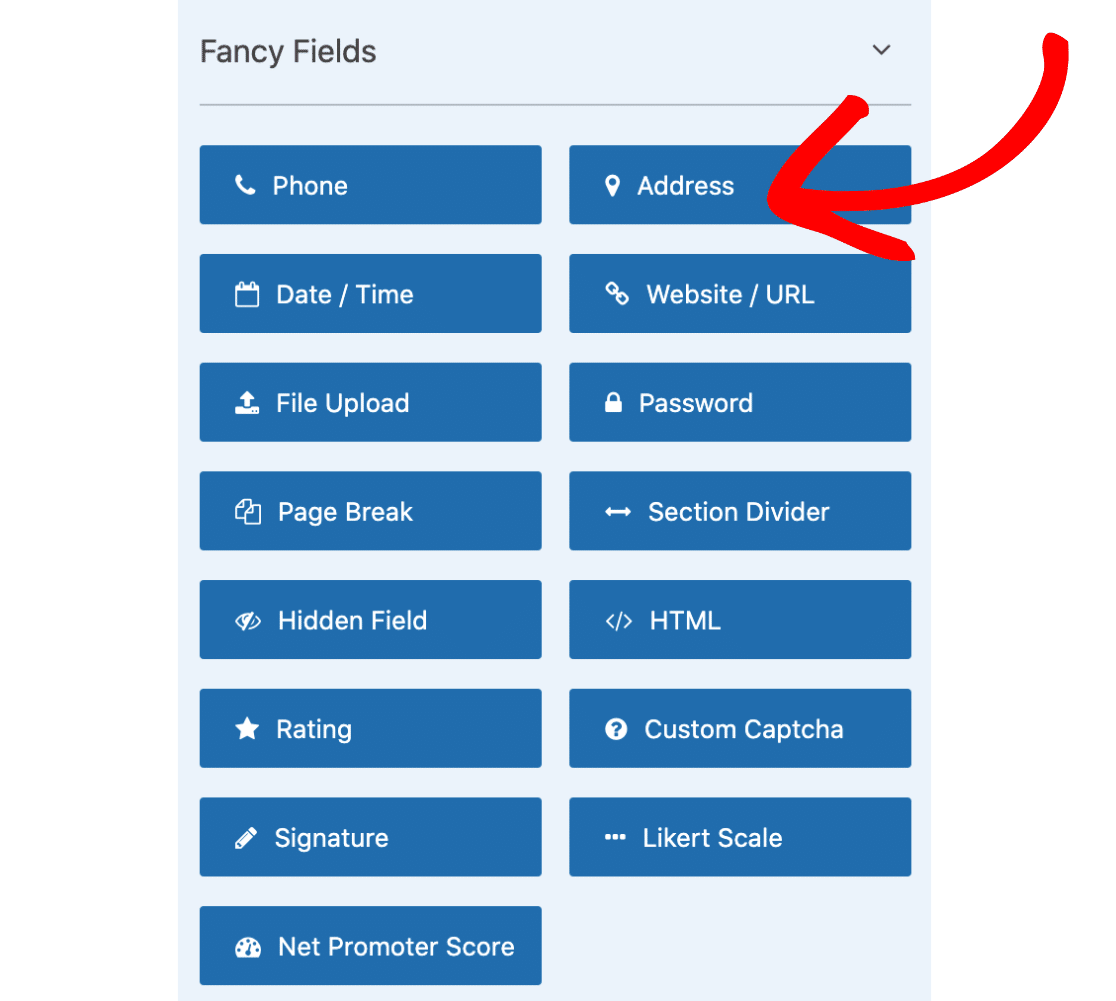
Task: Select the map pin icon for Address
Action: pyautogui.click(x=613, y=185)
